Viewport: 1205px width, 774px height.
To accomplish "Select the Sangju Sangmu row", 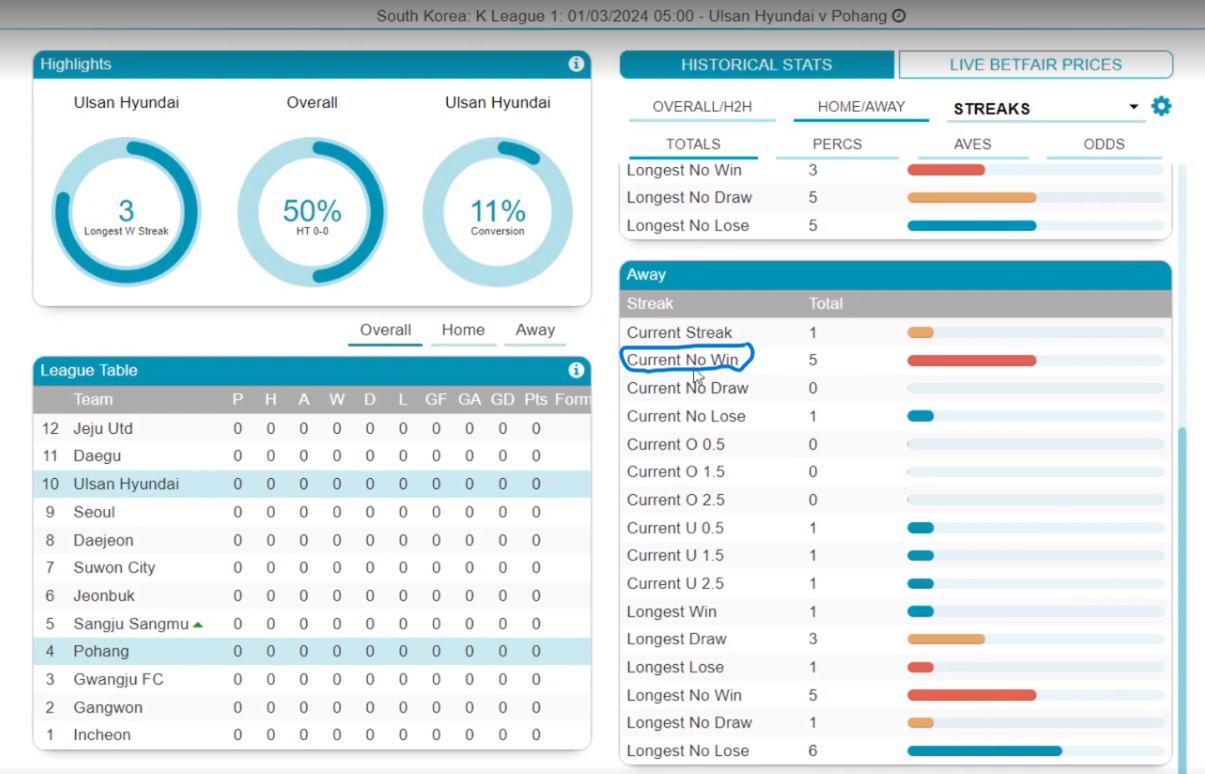I will coord(312,624).
